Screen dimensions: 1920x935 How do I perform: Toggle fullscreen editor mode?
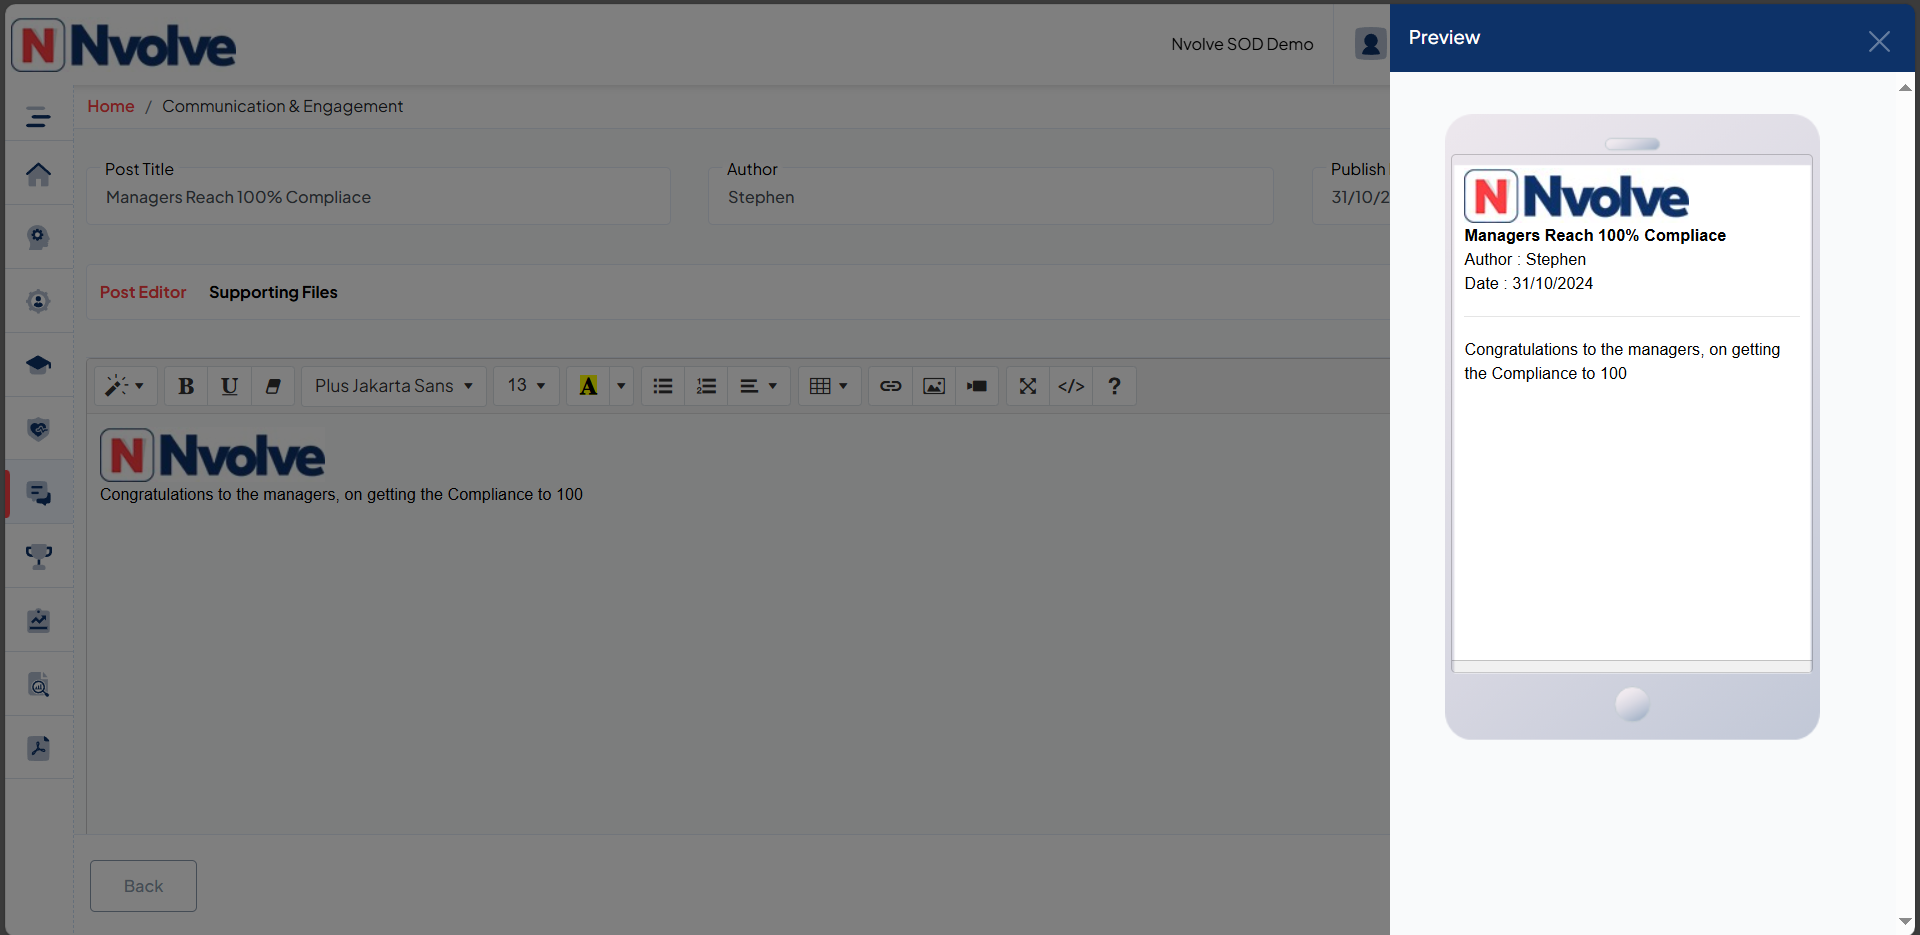tap(1028, 386)
